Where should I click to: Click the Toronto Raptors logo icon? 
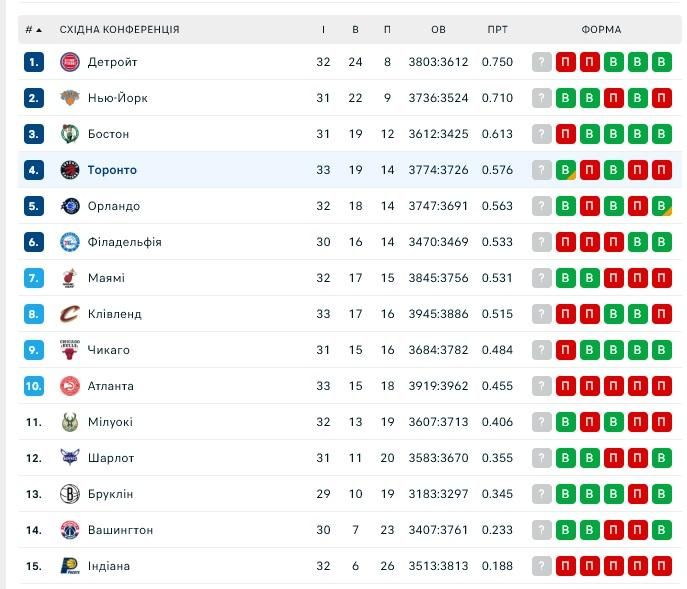[69, 170]
